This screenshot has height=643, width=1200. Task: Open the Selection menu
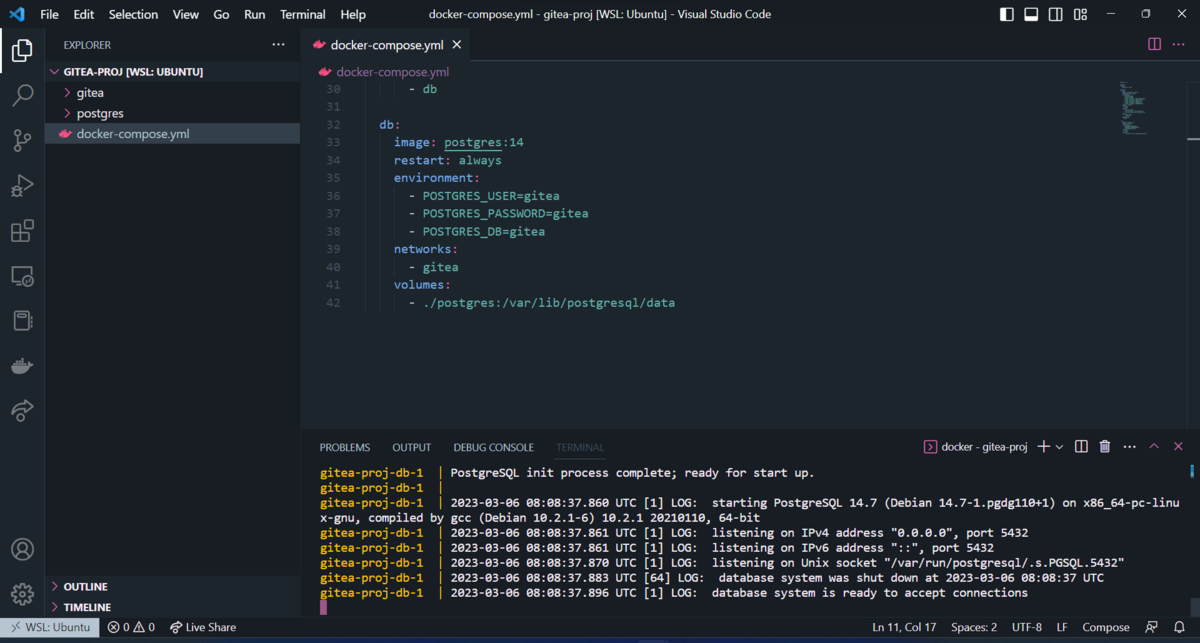133,14
